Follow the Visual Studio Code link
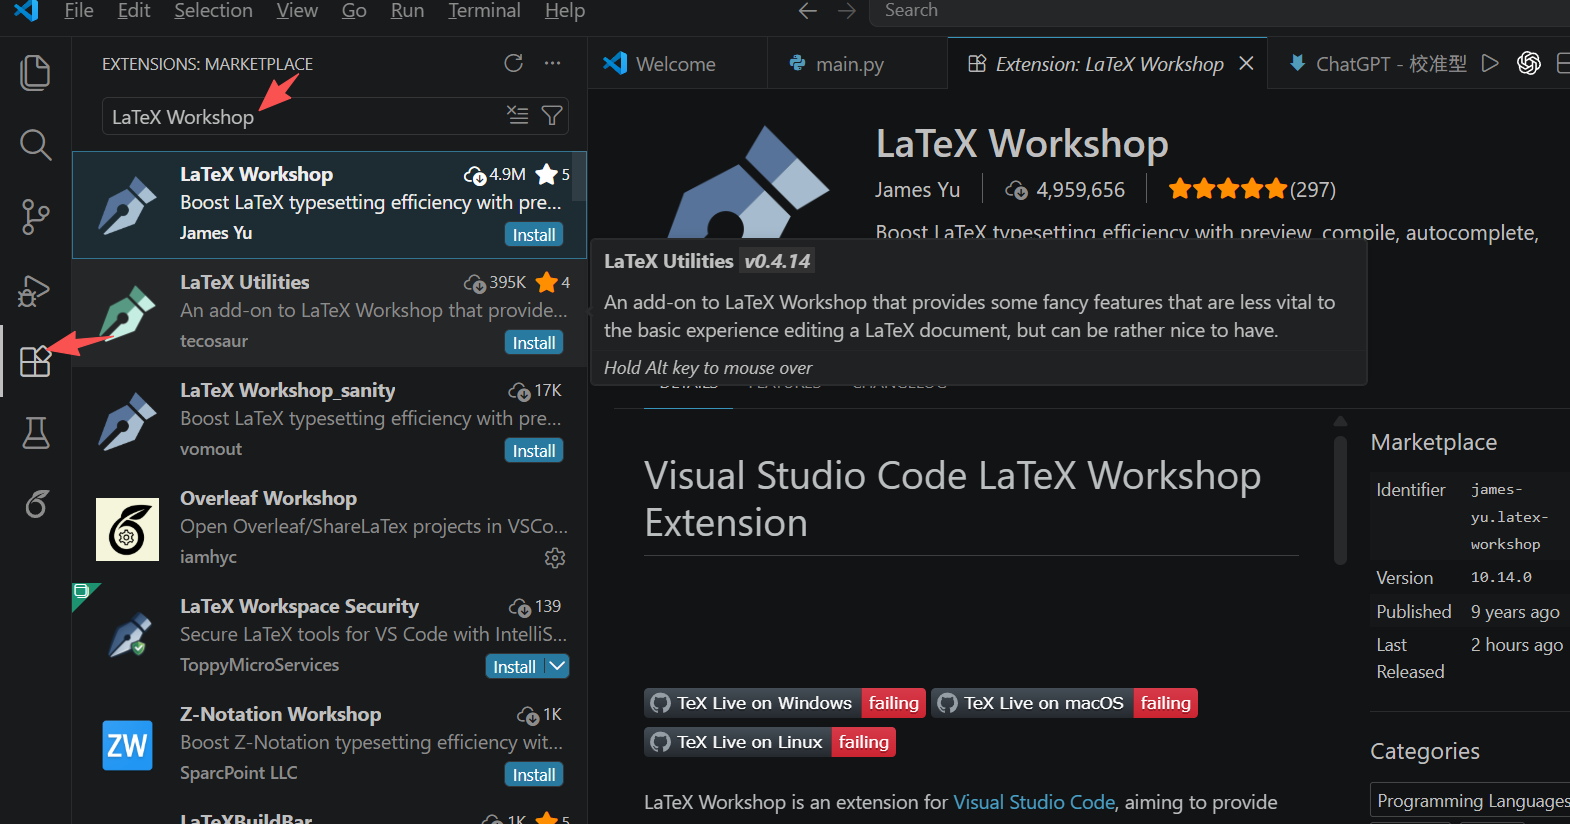Screen dimensions: 1570x824 (1034, 802)
